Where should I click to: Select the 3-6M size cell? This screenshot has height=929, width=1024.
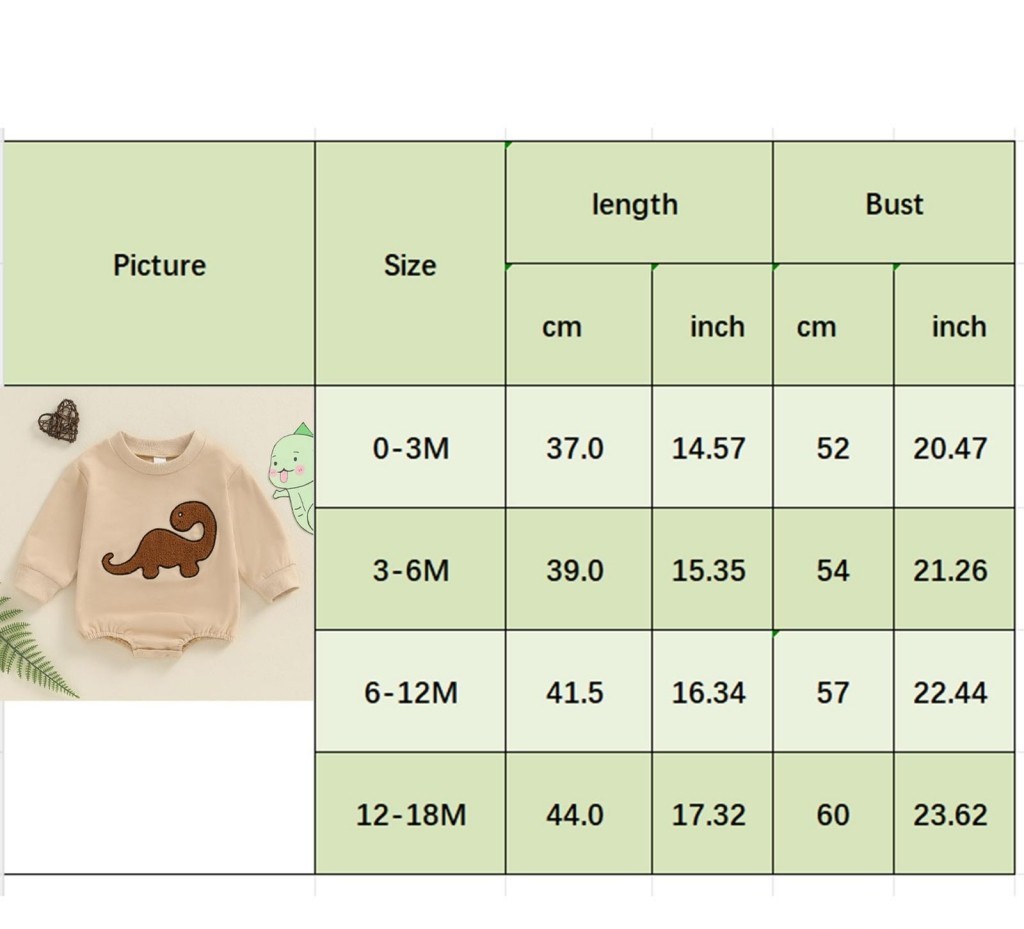click(410, 571)
